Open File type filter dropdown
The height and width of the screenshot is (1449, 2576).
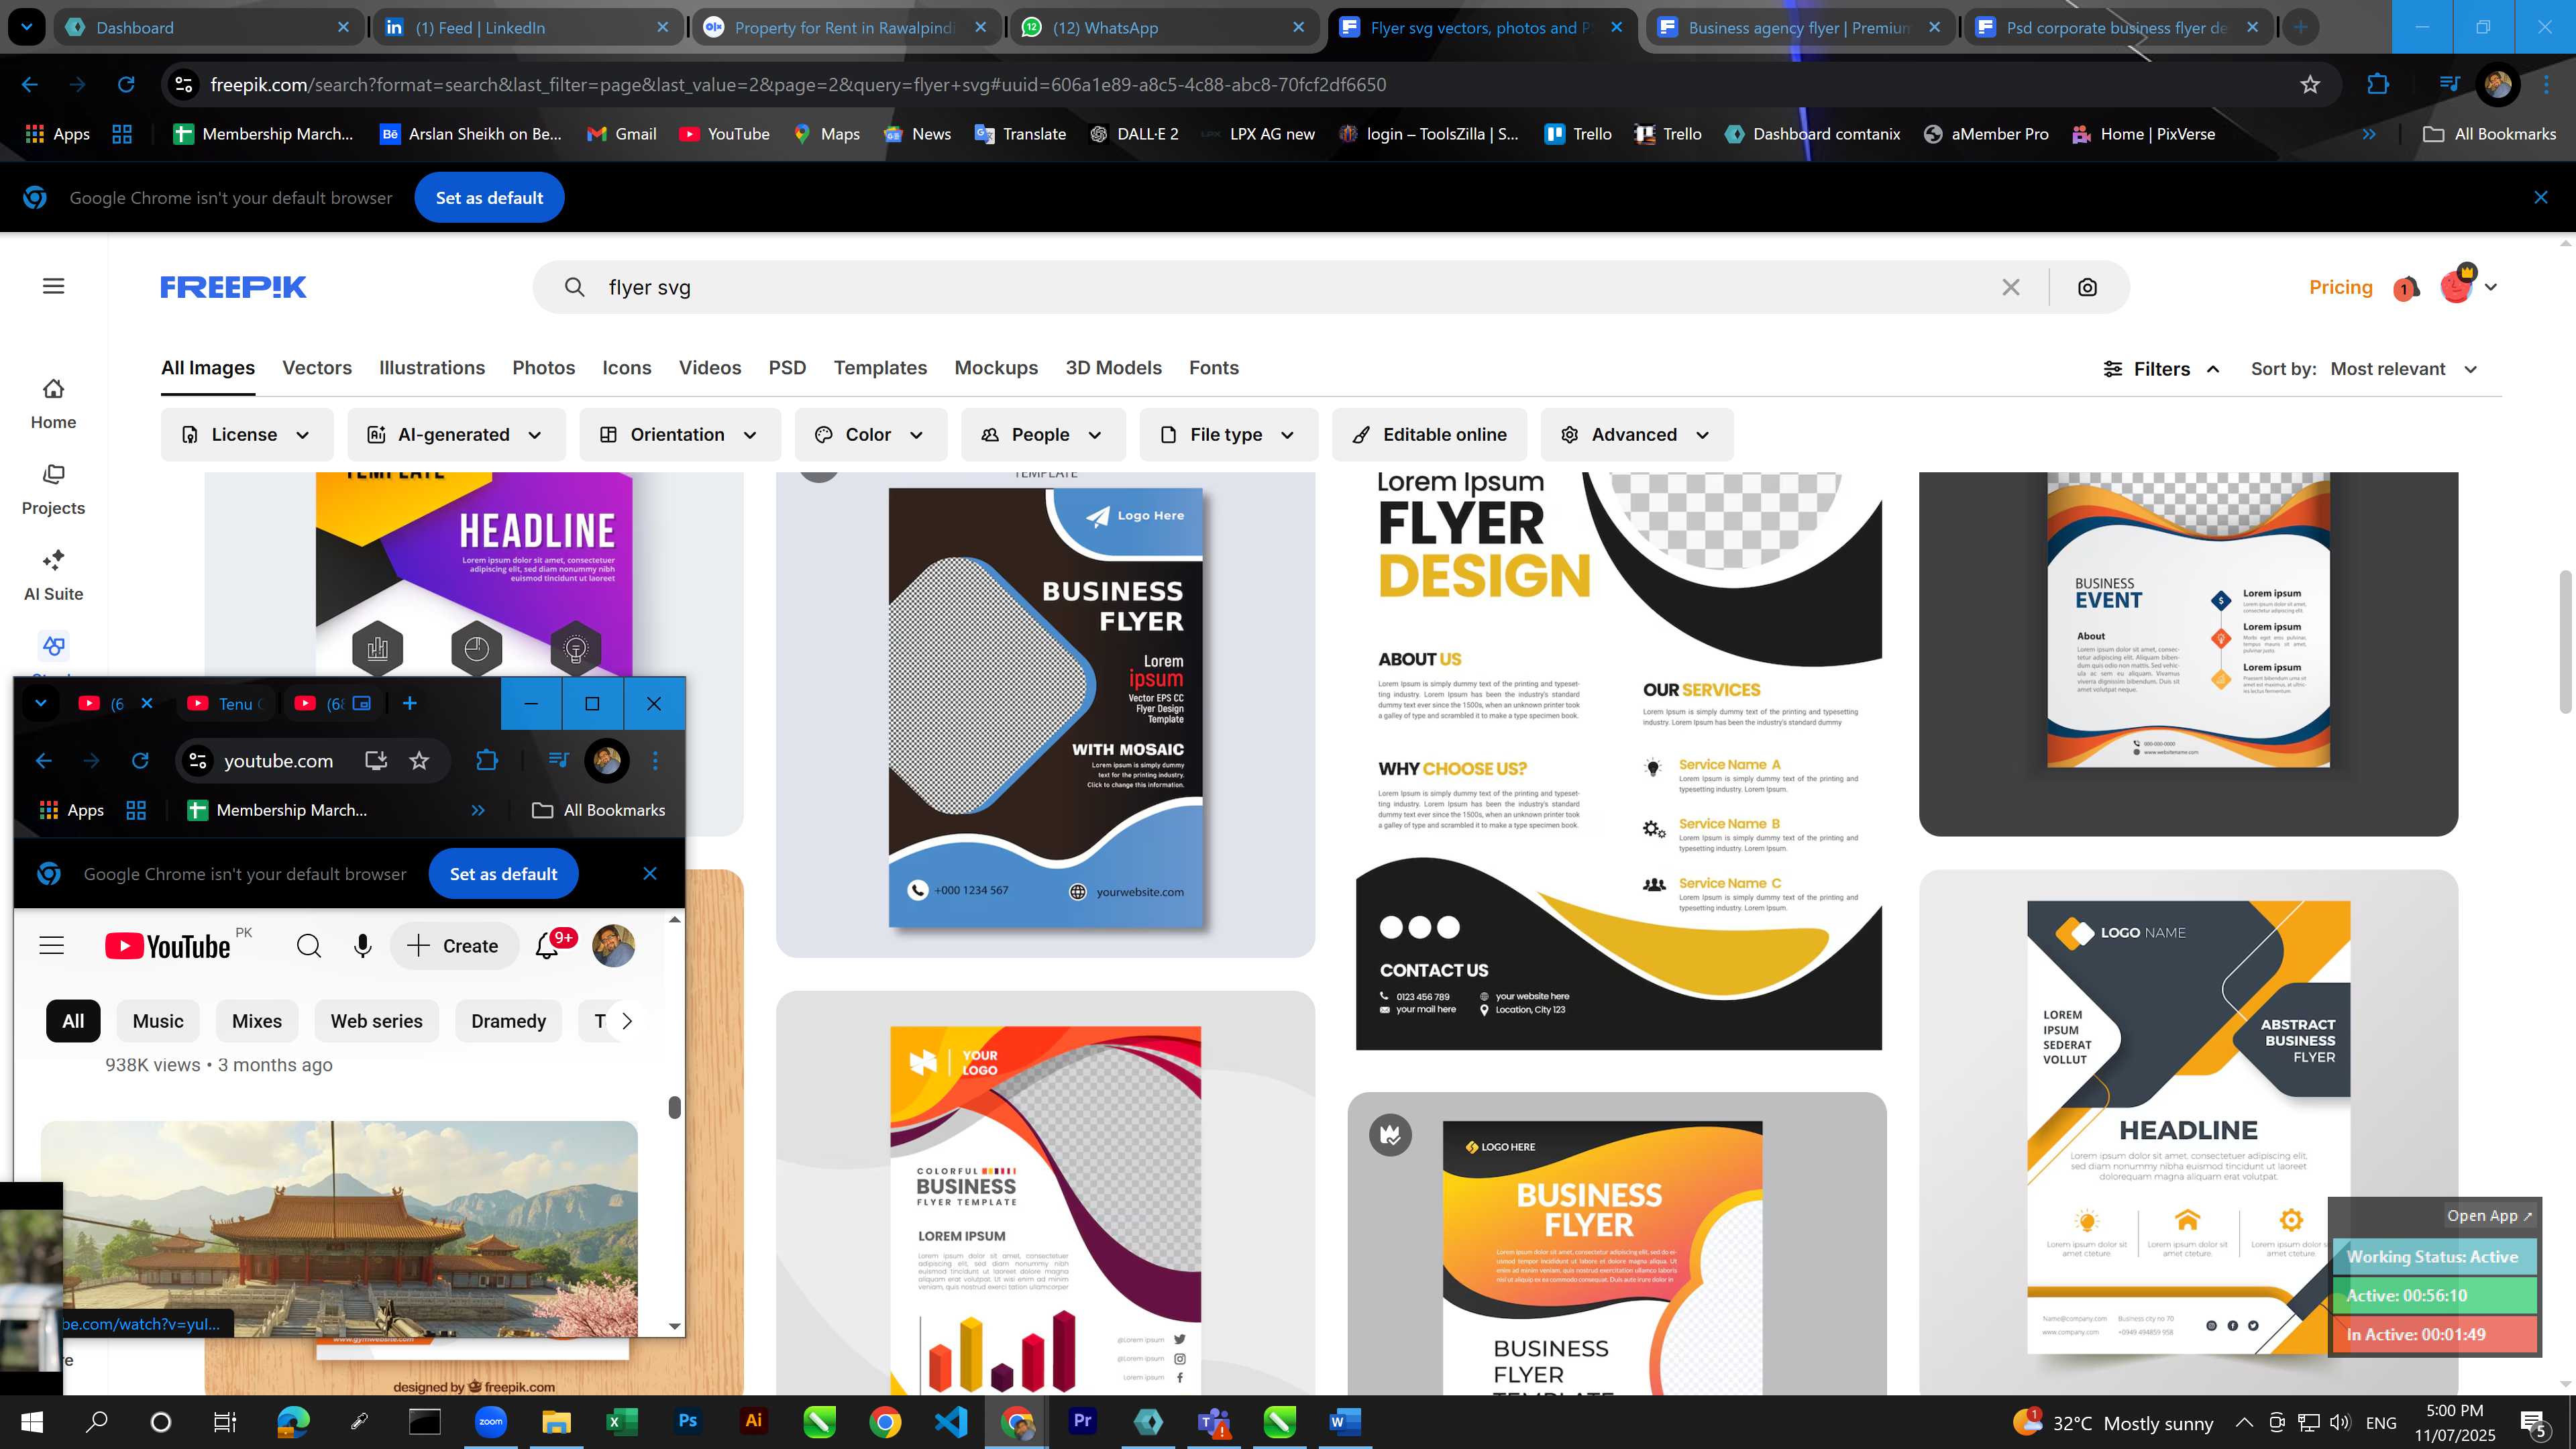(1228, 435)
